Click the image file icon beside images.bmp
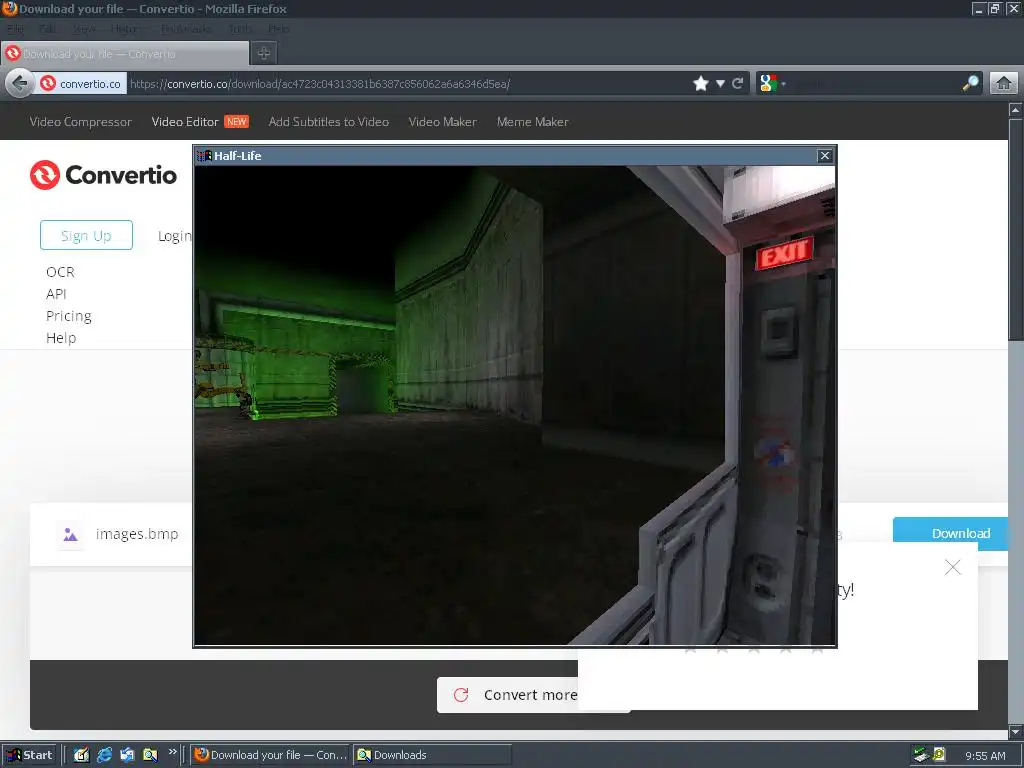This screenshot has height=768, width=1024. (71, 535)
